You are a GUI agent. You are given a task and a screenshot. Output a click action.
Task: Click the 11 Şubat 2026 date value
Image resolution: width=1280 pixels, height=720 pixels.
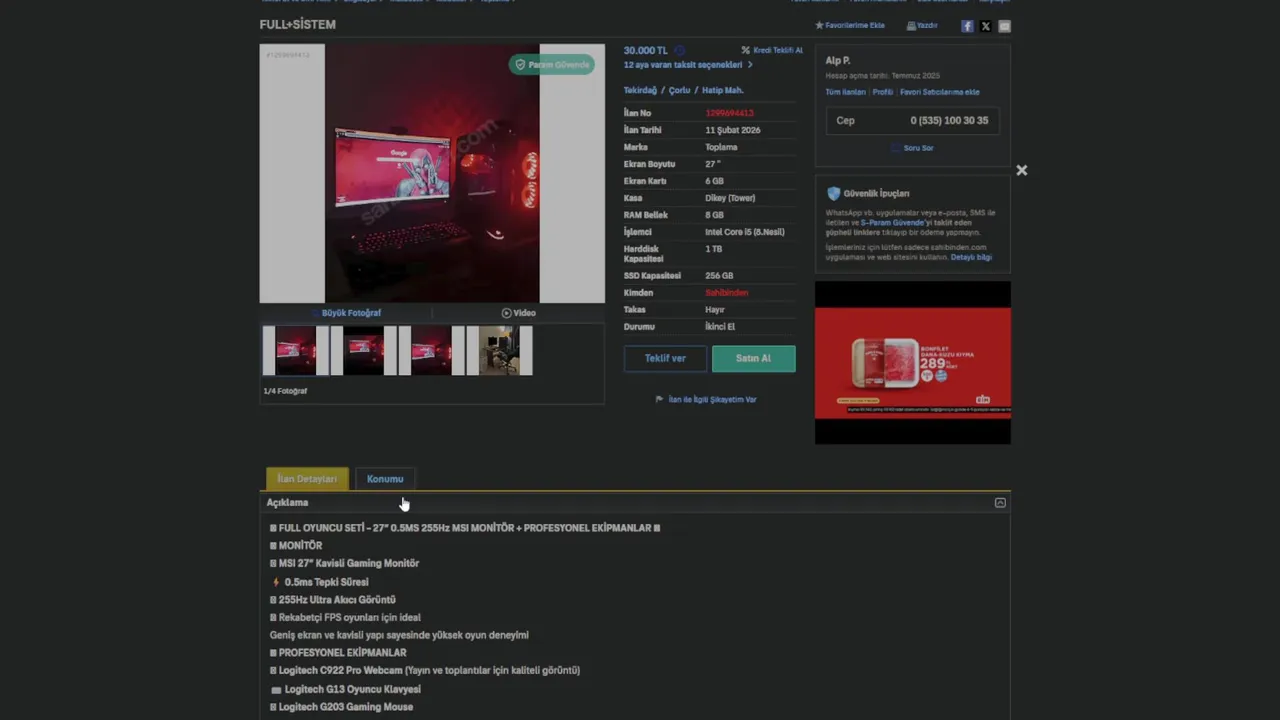point(733,130)
